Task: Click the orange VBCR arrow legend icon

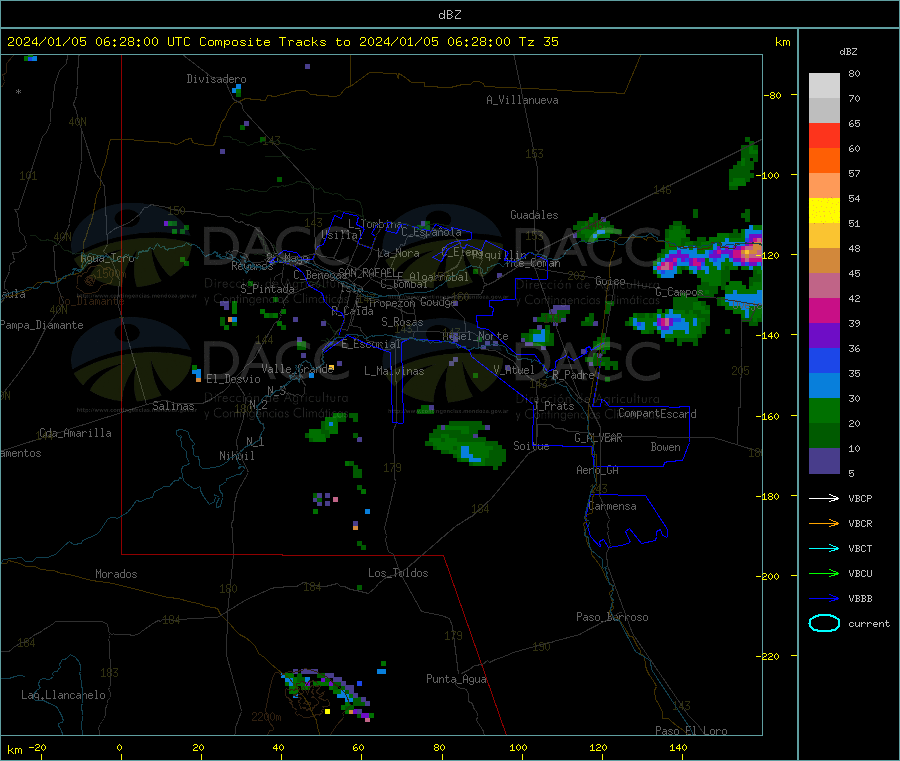Action: (x=824, y=523)
